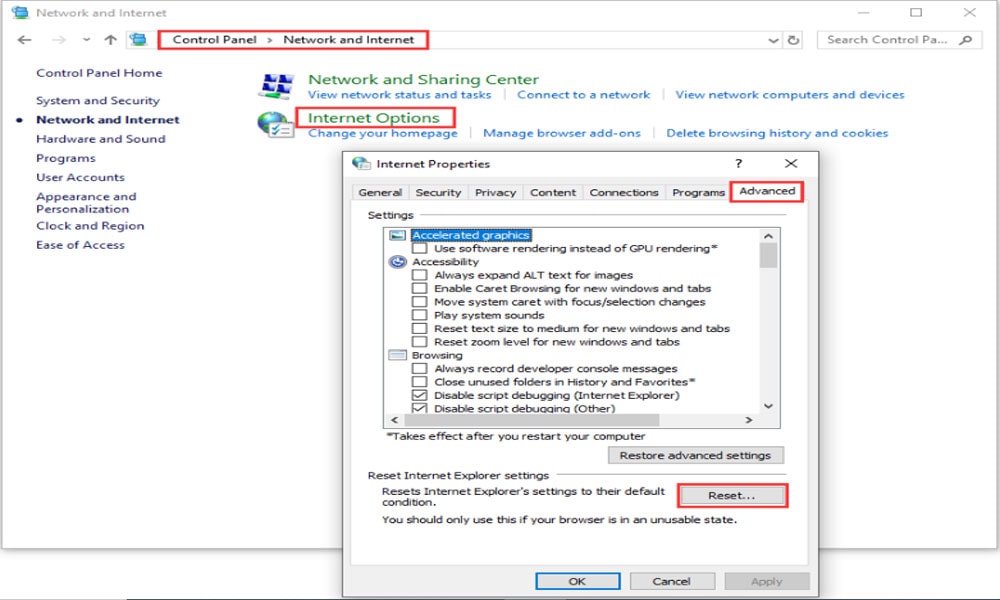Open Network and Sharing Center heading
1000x600 pixels.
(423, 79)
